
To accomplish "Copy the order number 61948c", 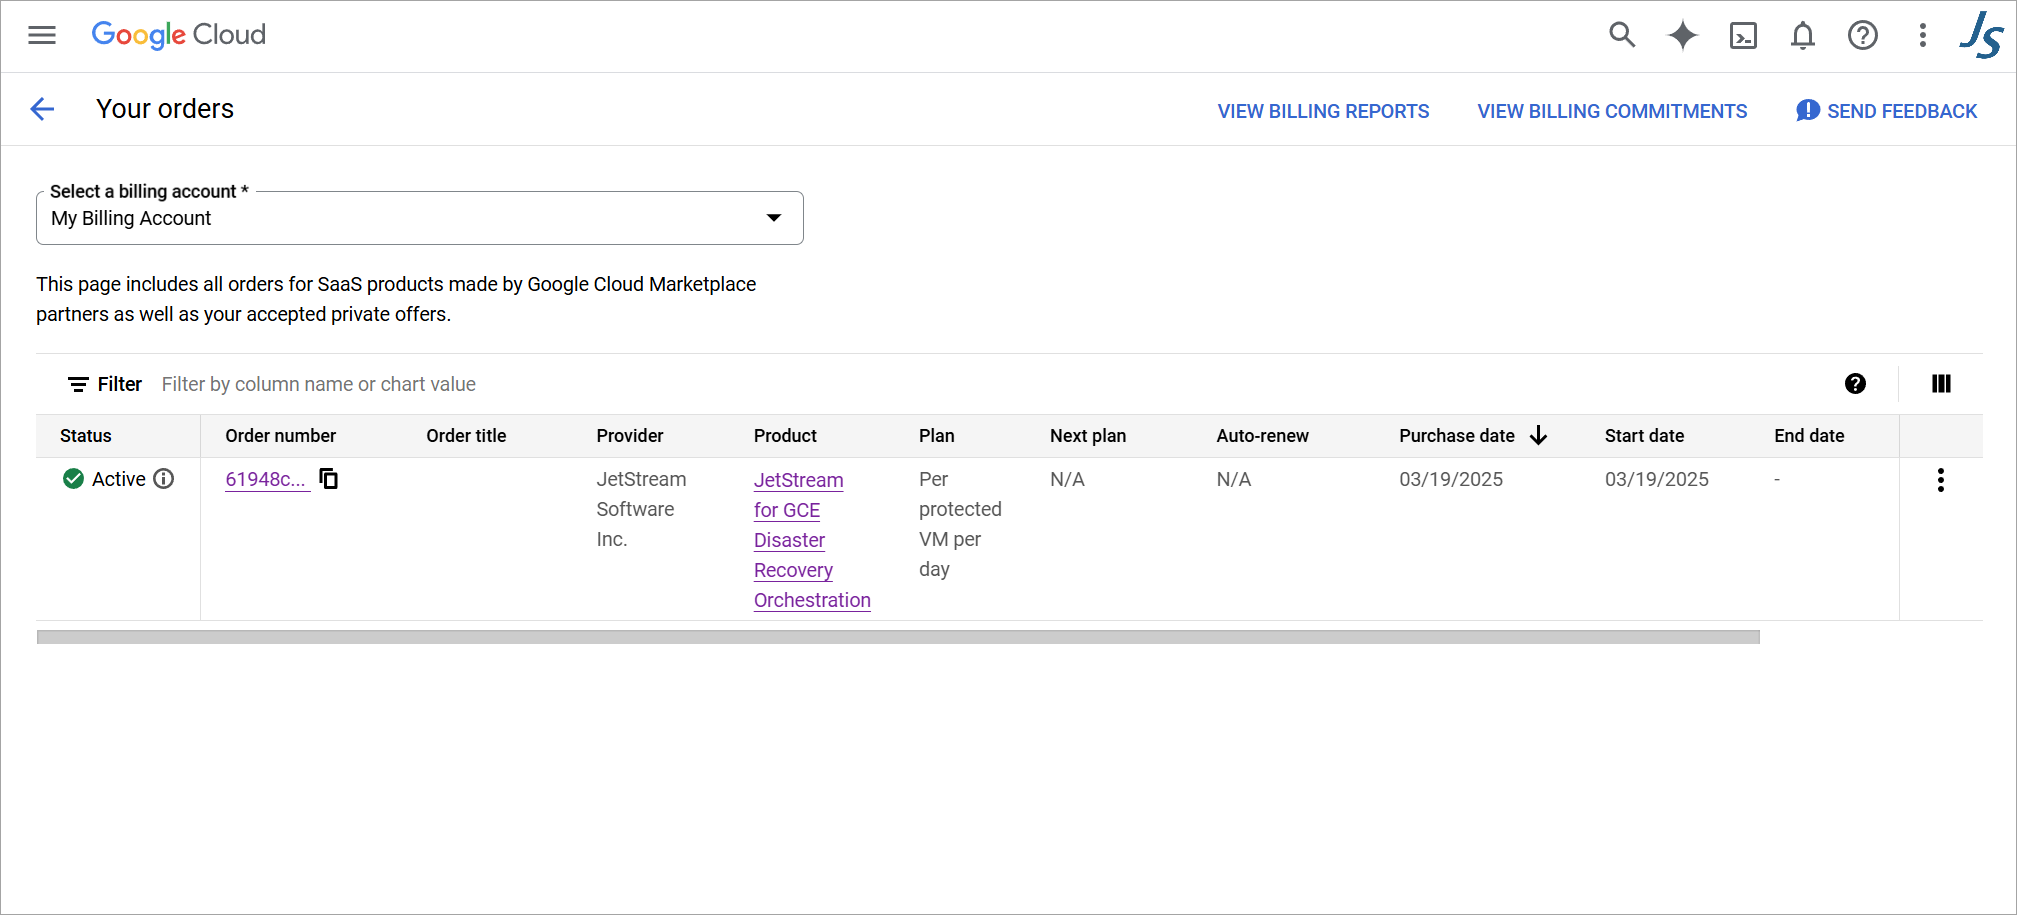I will (x=328, y=479).
